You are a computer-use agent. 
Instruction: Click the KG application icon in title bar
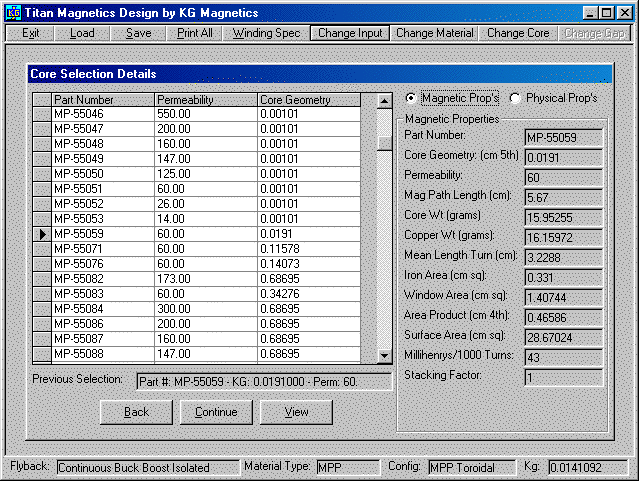[13, 13]
